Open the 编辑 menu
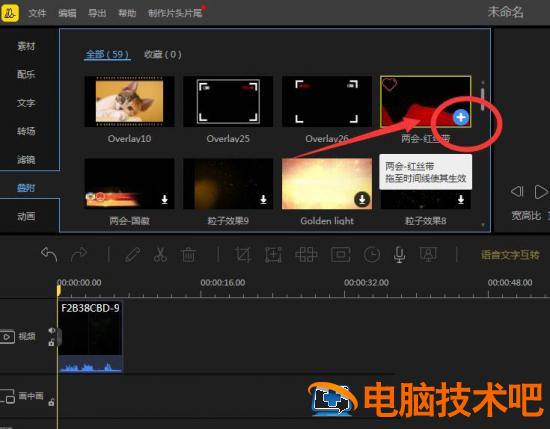Screen dimensions: 550x429 (x=67, y=13)
